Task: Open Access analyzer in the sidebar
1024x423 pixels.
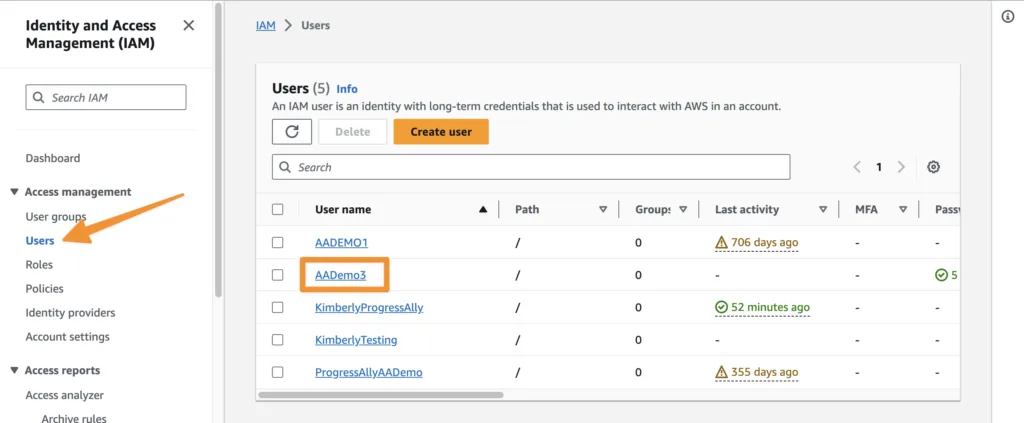Action: tap(65, 395)
